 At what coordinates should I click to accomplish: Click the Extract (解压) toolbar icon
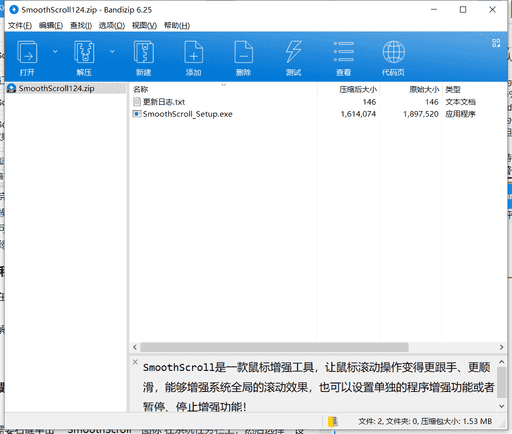click(x=84, y=52)
